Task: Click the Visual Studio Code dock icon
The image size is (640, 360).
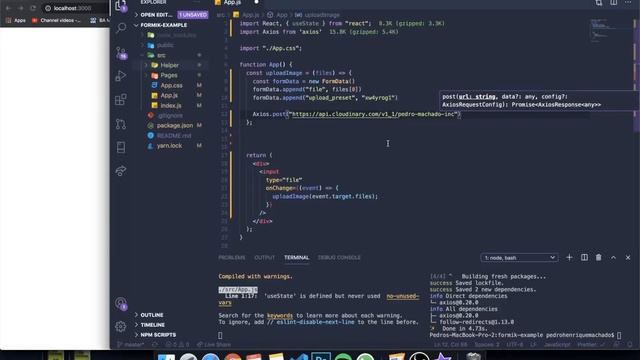Action: (299, 356)
